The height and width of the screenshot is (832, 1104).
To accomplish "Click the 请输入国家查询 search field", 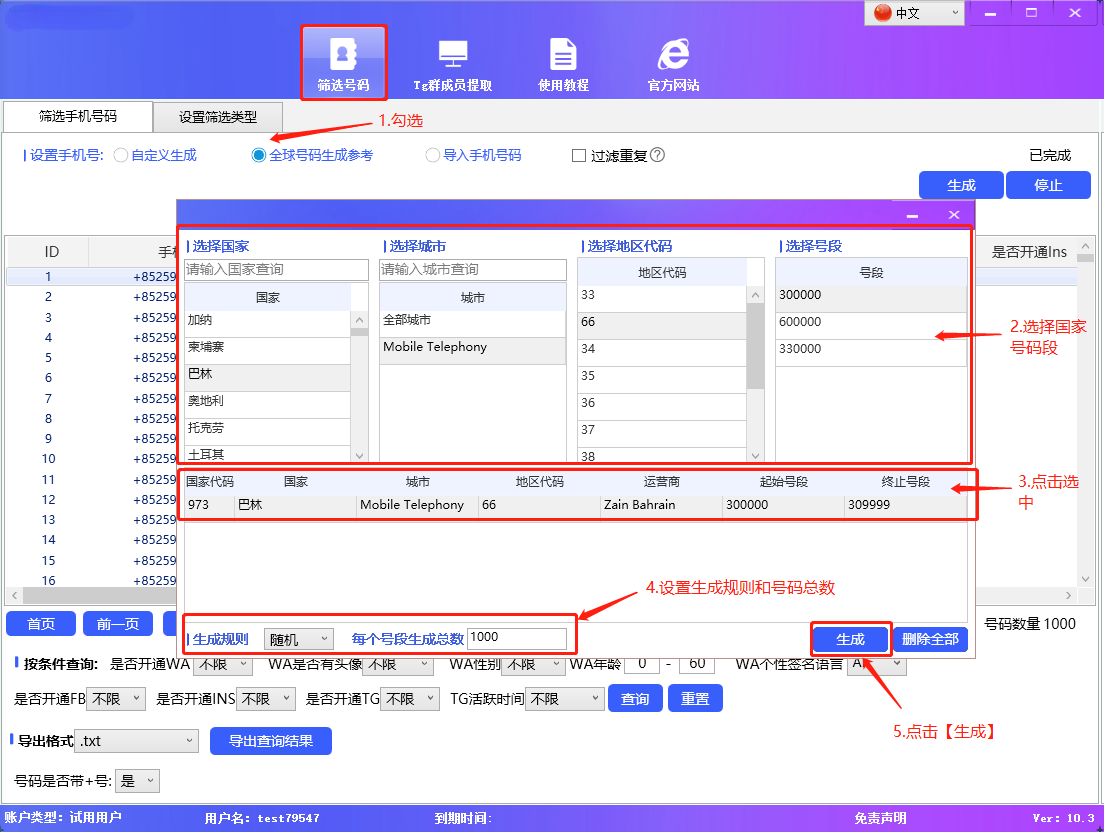I will (x=276, y=270).
